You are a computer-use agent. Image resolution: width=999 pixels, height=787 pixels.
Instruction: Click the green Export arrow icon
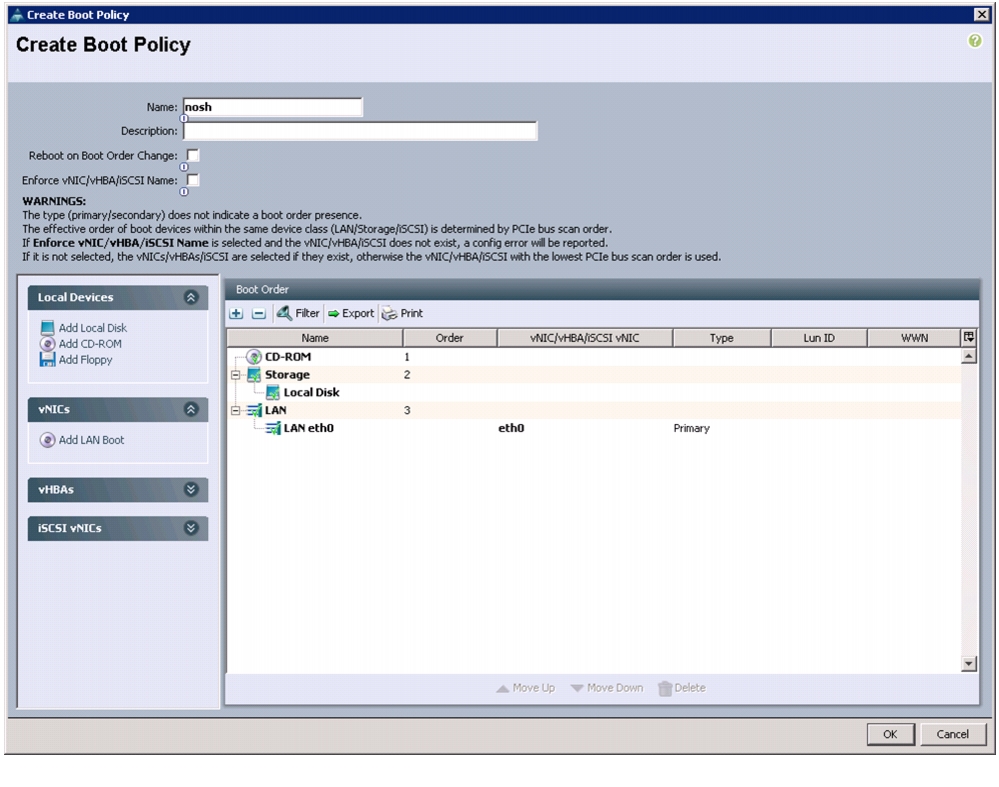click(x=333, y=314)
